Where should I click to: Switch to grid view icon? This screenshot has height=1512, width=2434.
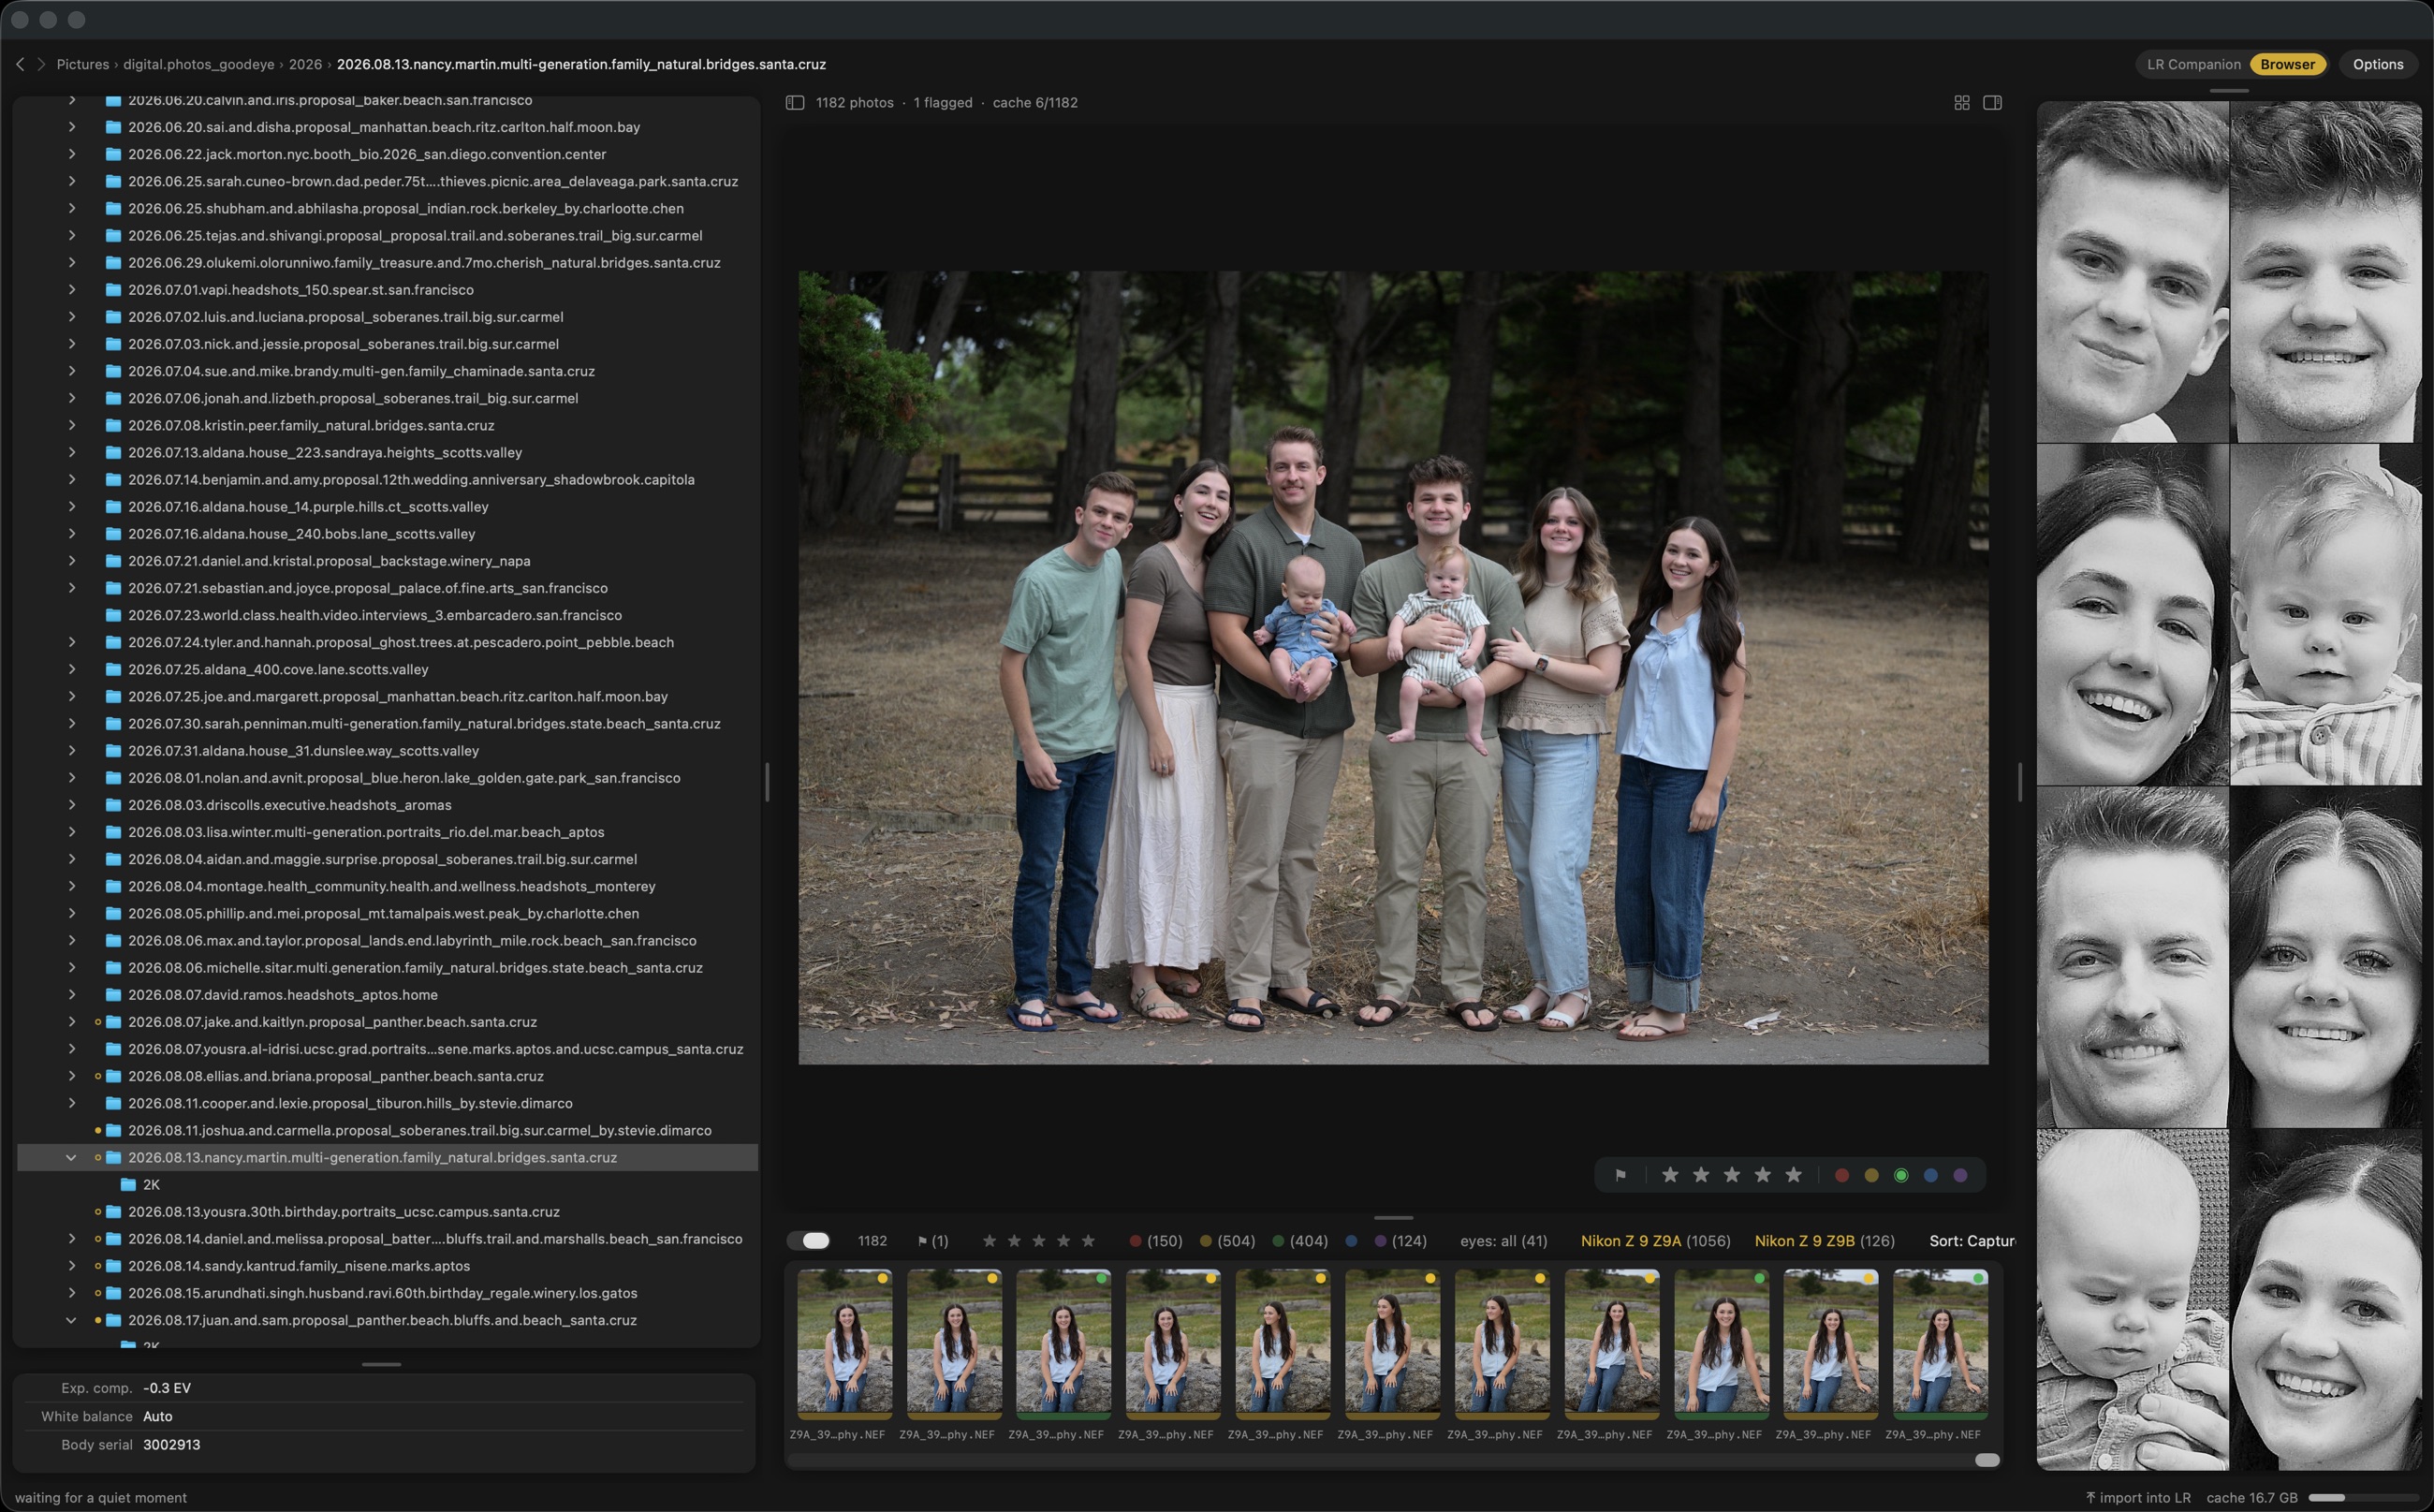coord(1961,103)
